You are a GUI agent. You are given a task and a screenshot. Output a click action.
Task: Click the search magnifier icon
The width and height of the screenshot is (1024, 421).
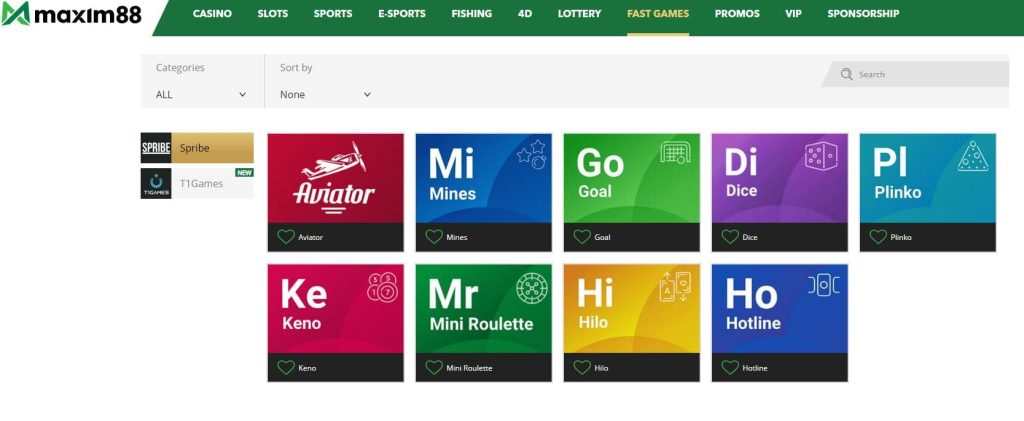(x=846, y=74)
